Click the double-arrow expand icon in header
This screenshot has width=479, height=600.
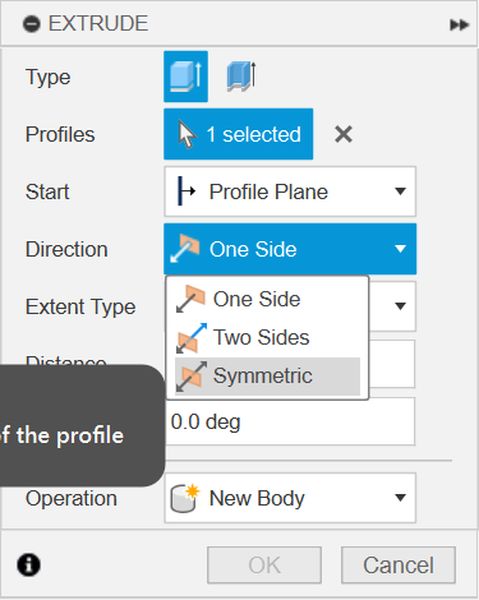(x=459, y=25)
